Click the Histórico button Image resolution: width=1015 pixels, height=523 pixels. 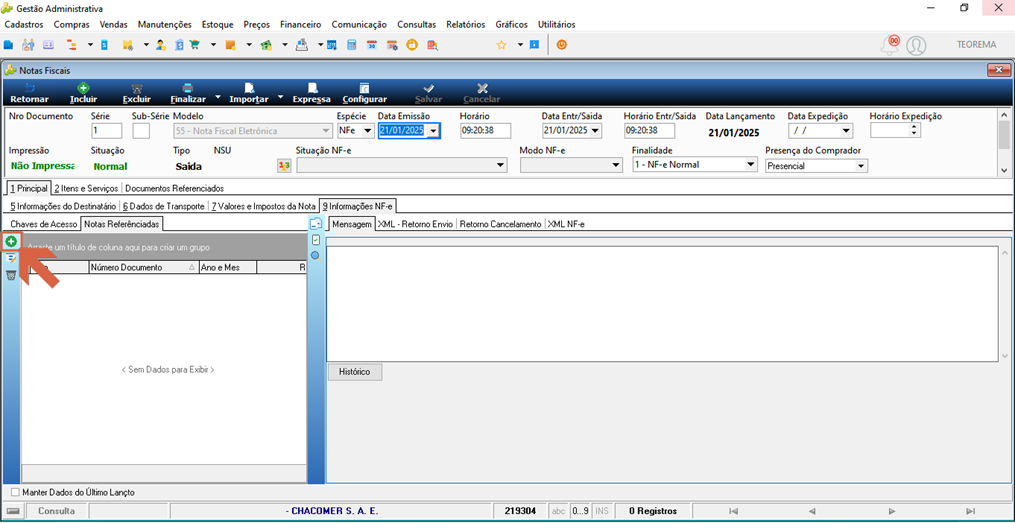pyautogui.click(x=355, y=372)
